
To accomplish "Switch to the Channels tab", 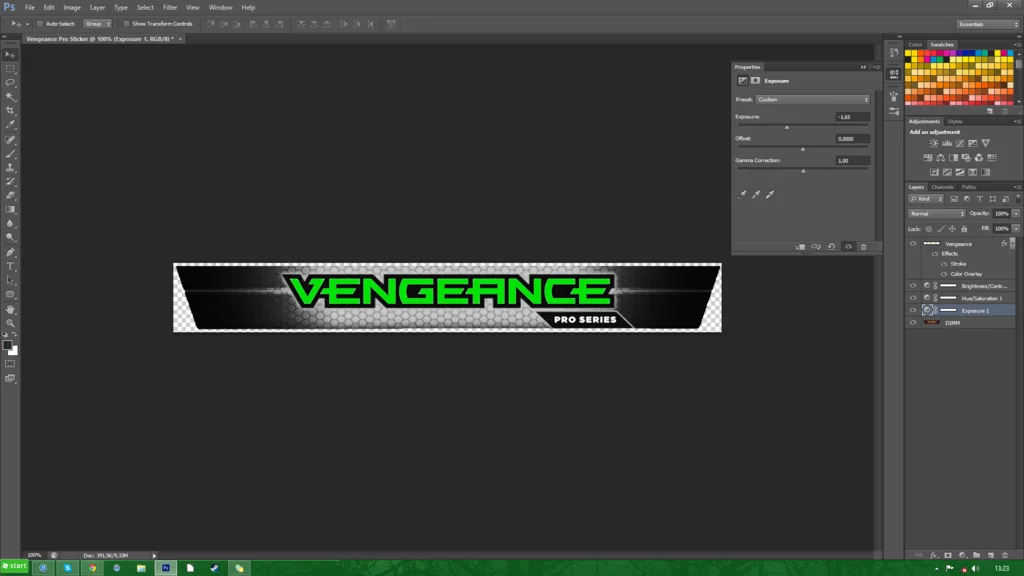I will point(942,187).
